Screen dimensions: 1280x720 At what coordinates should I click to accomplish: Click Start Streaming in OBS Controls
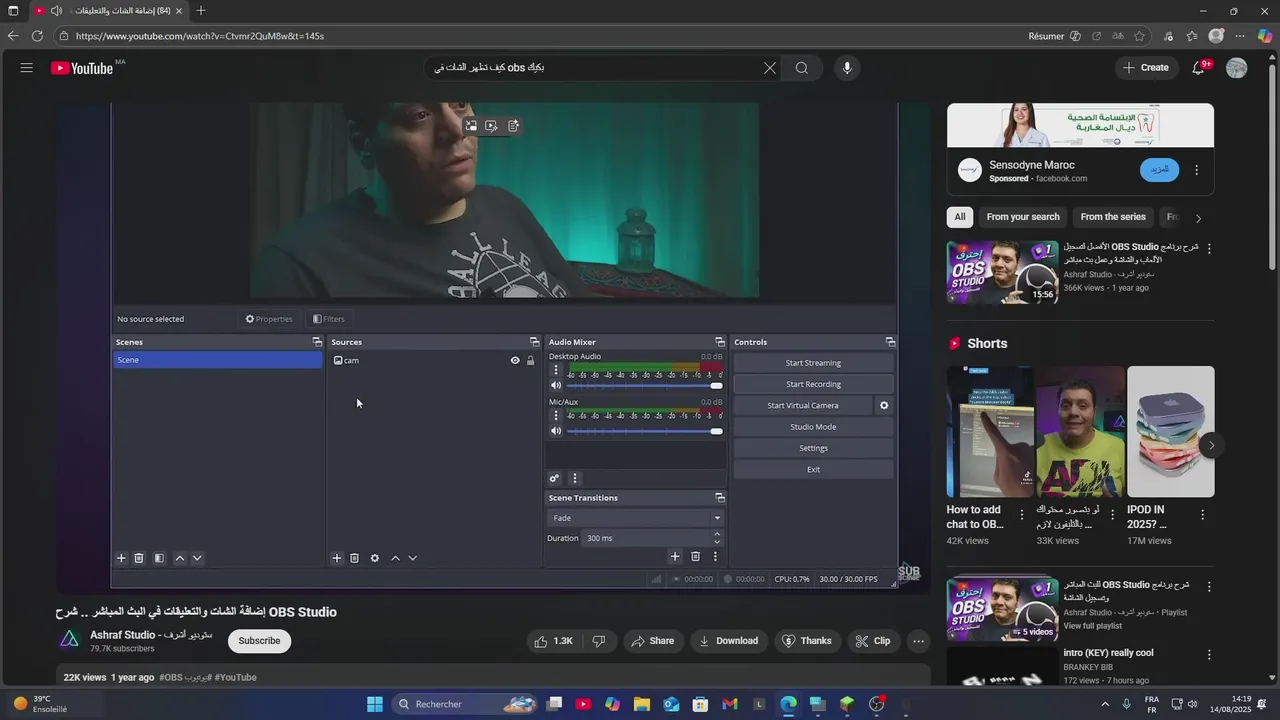pos(813,363)
